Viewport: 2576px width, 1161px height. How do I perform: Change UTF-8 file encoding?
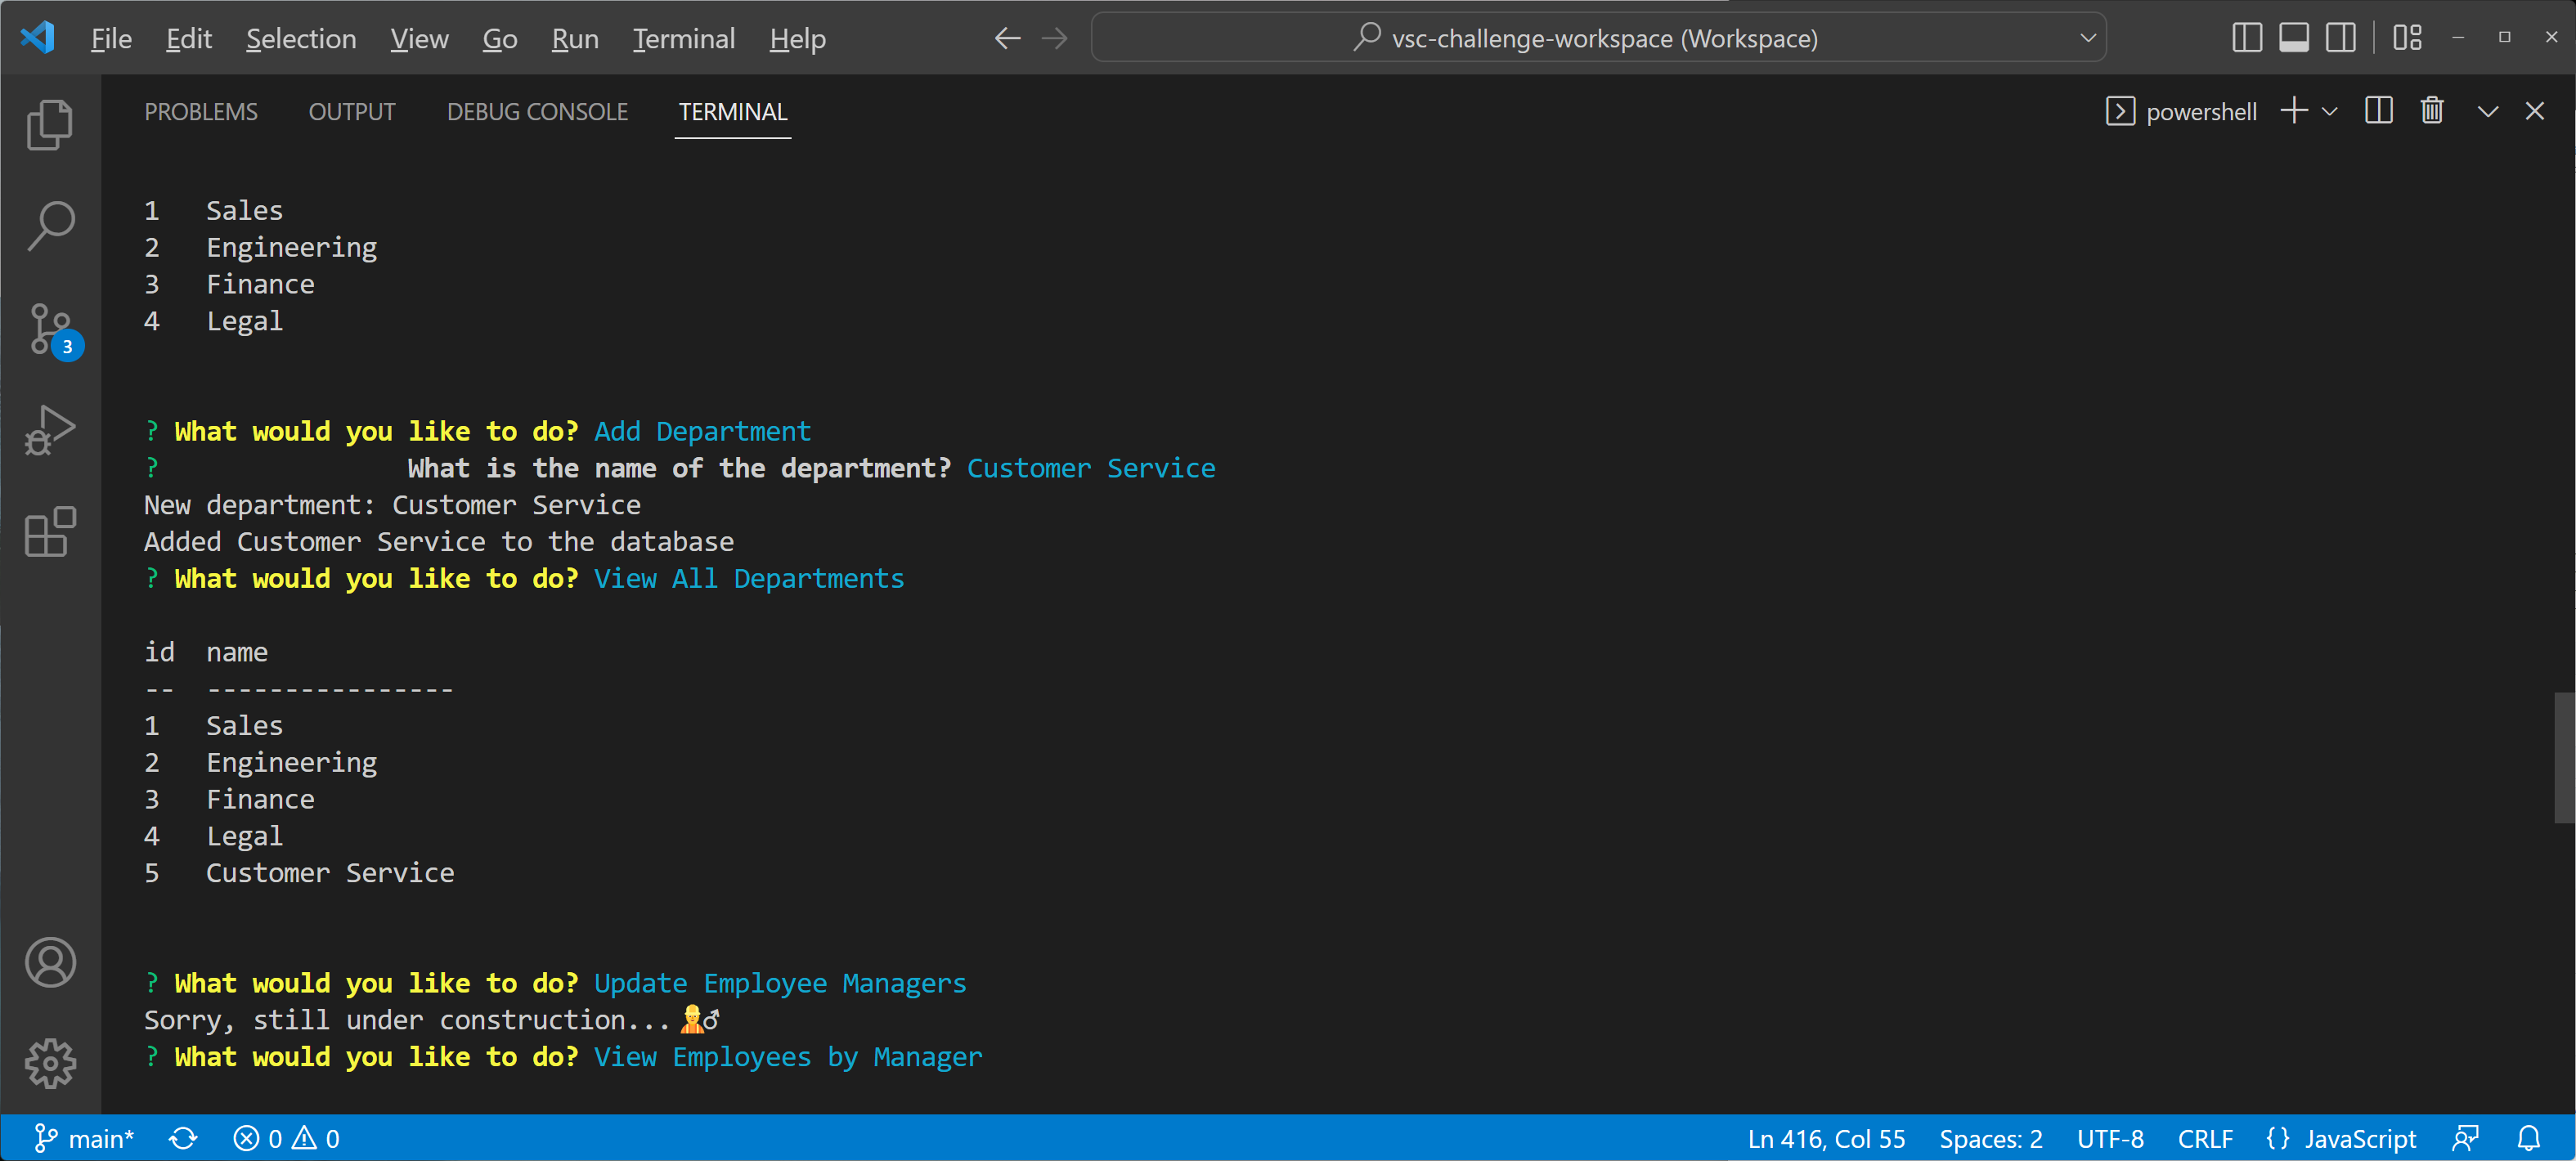2110,1139
